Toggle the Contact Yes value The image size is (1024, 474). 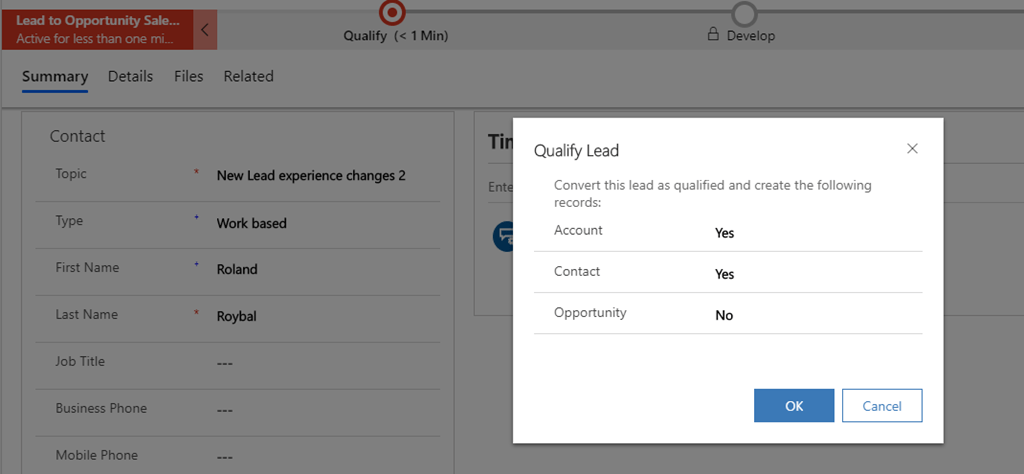coord(725,274)
